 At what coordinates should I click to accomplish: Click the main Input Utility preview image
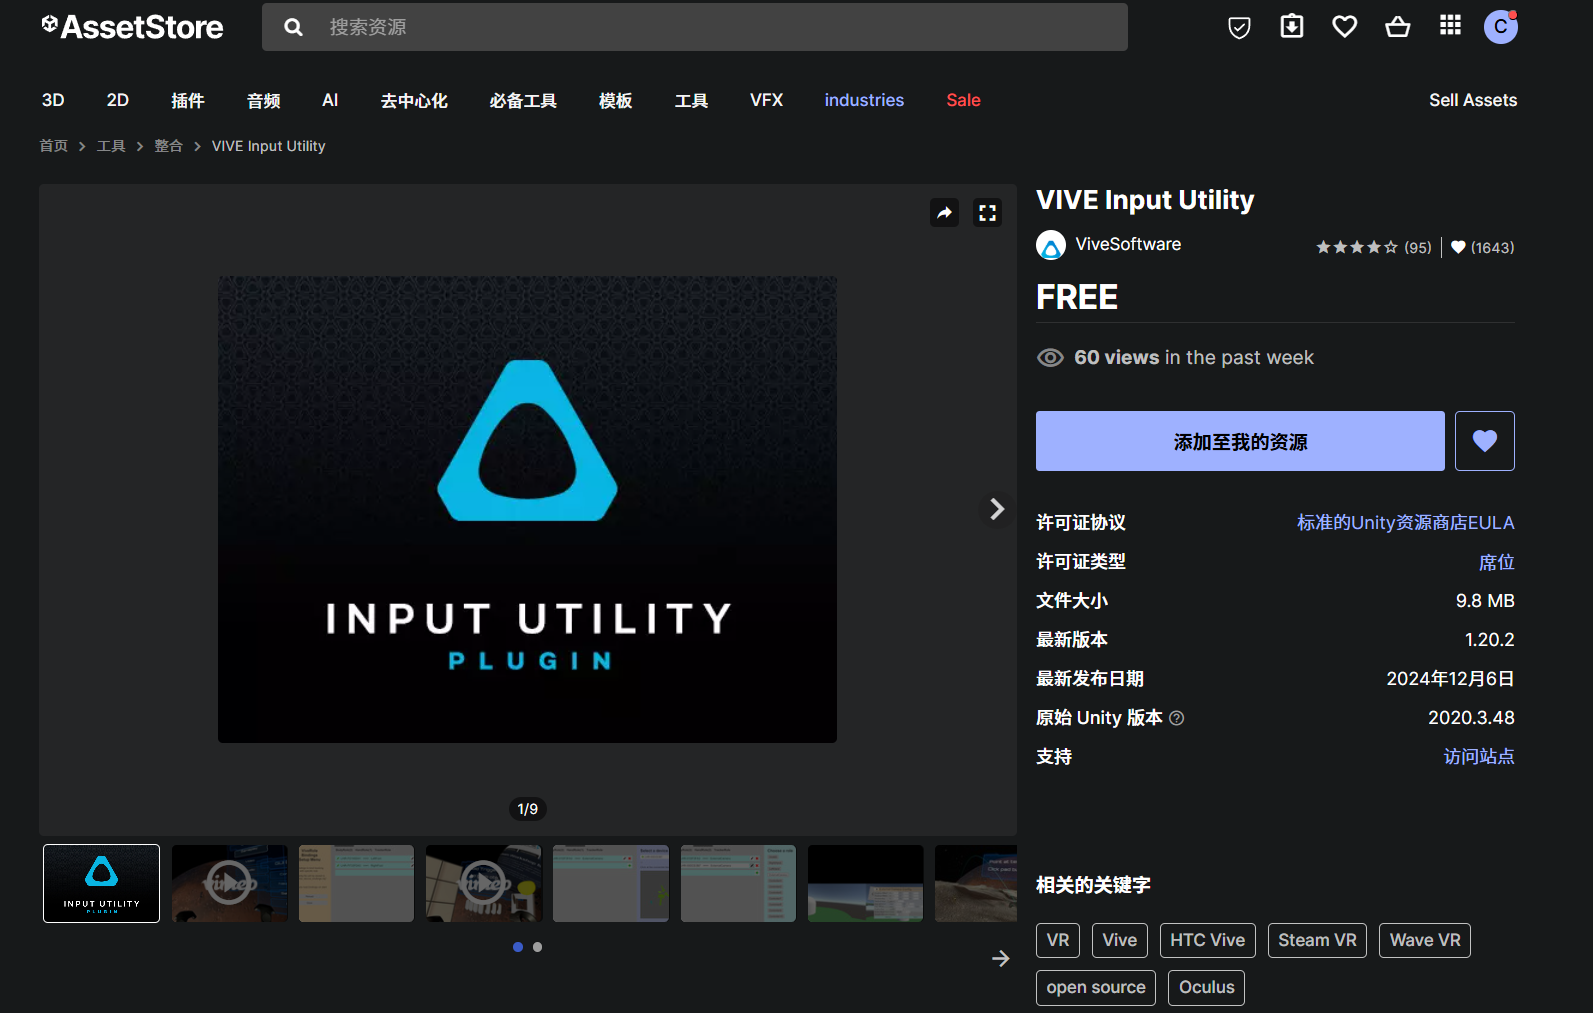tap(527, 510)
